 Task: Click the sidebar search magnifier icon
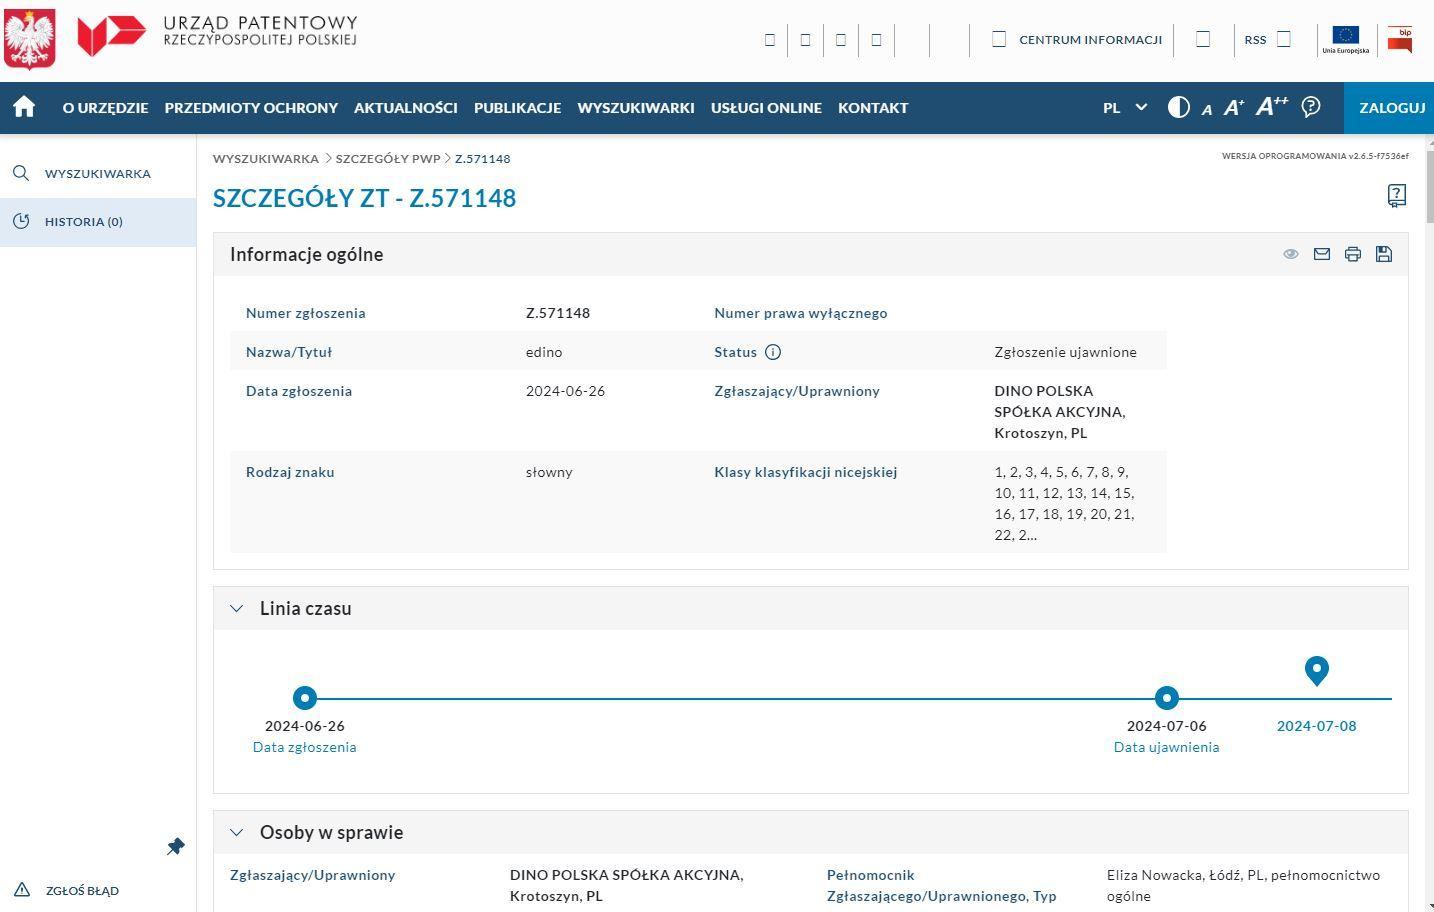tap(21, 173)
